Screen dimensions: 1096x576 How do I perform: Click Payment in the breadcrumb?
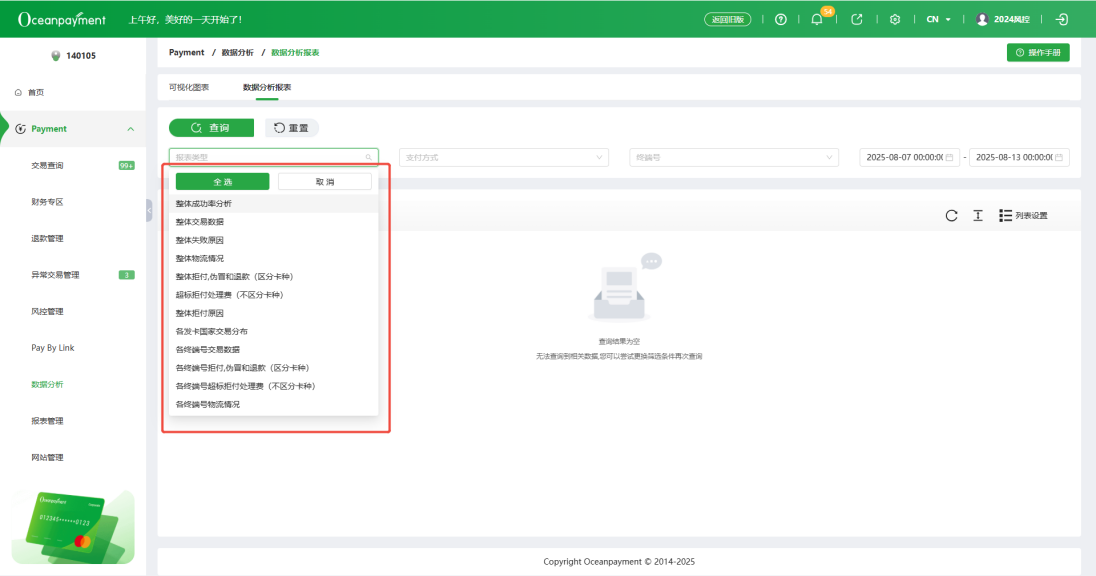[x=187, y=52]
